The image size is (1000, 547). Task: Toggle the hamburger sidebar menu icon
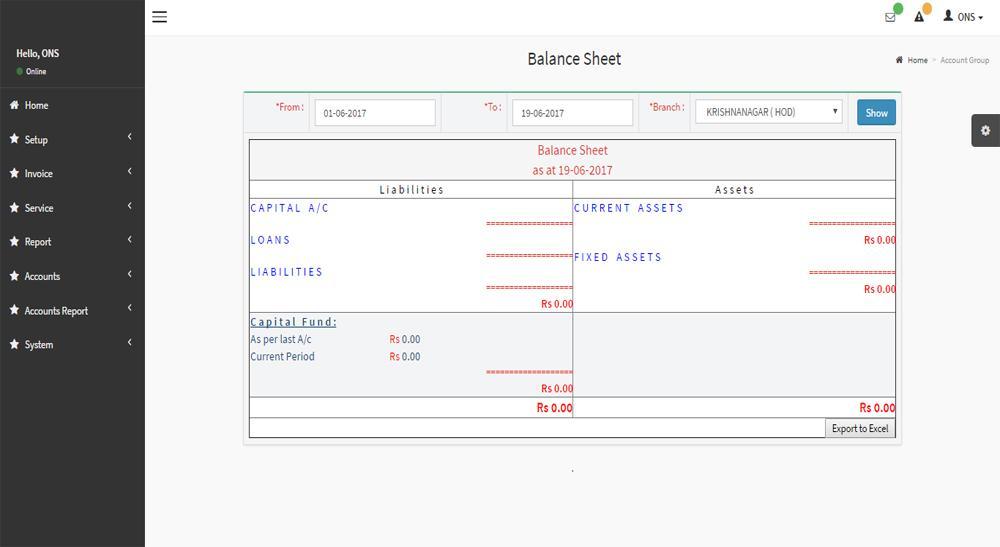[x=159, y=17]
